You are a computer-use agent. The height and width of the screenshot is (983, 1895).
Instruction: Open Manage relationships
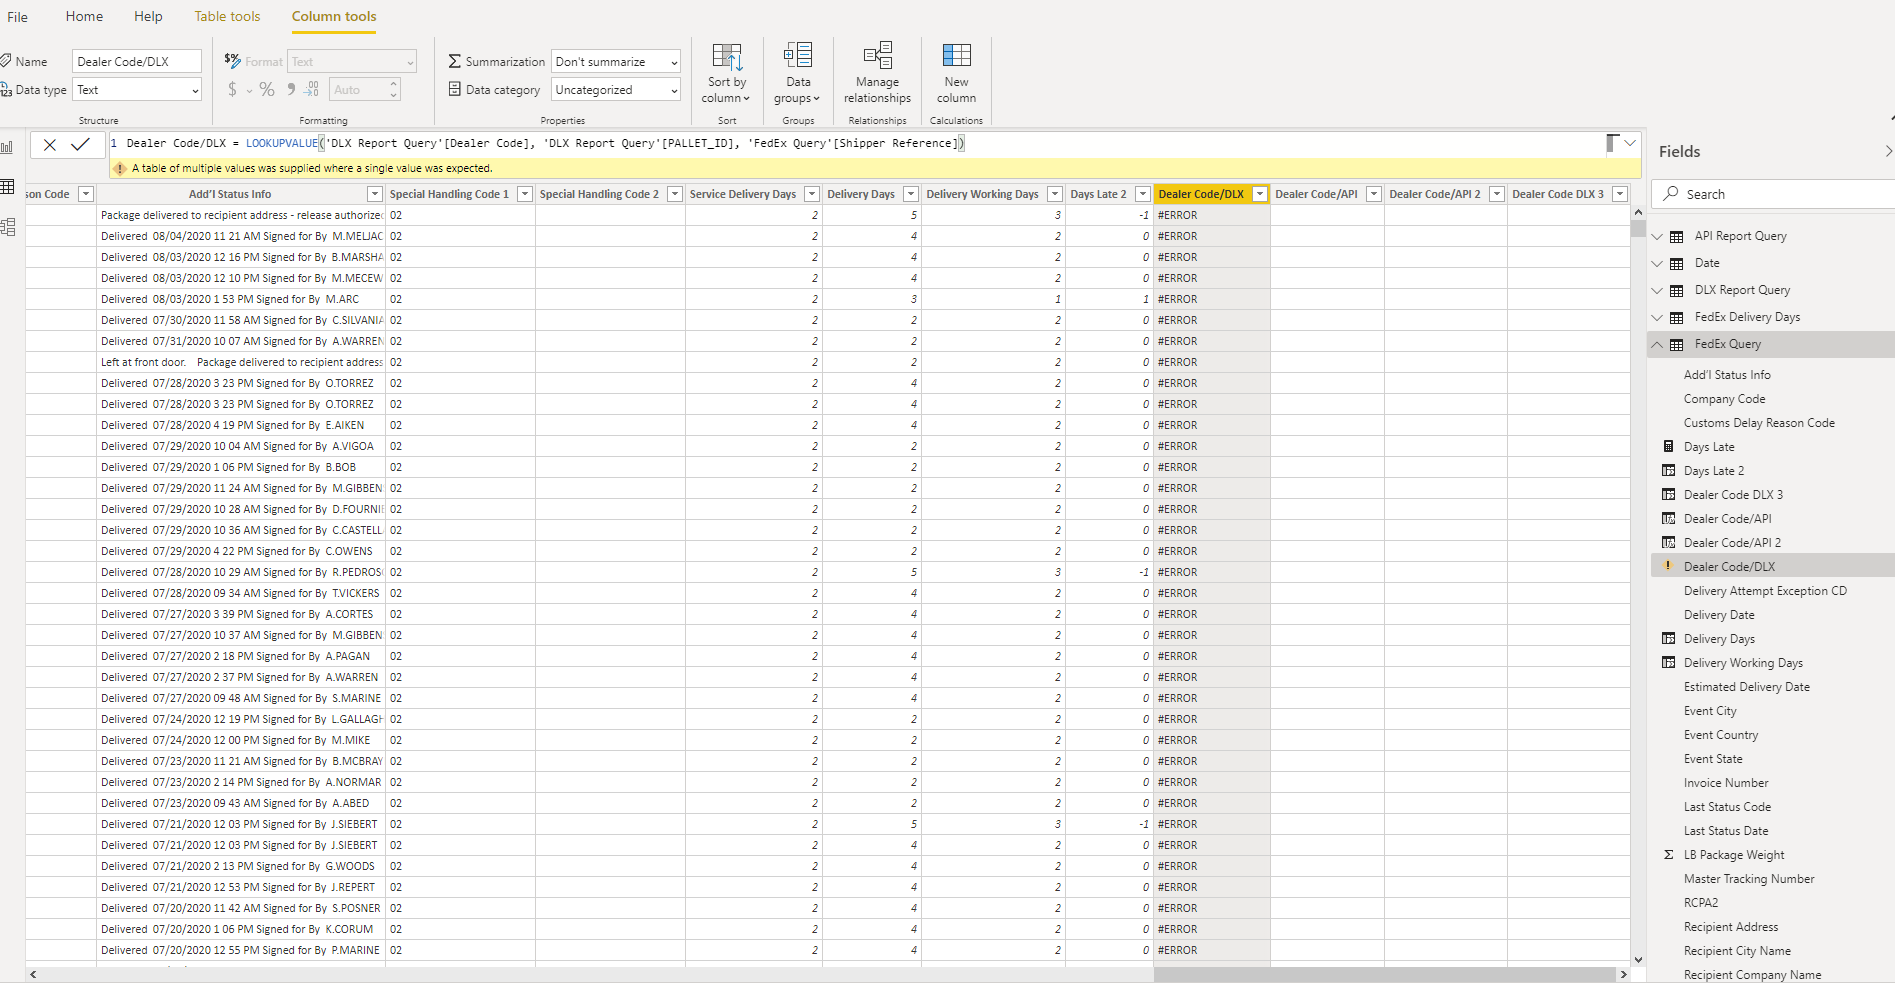click(877, 73)
